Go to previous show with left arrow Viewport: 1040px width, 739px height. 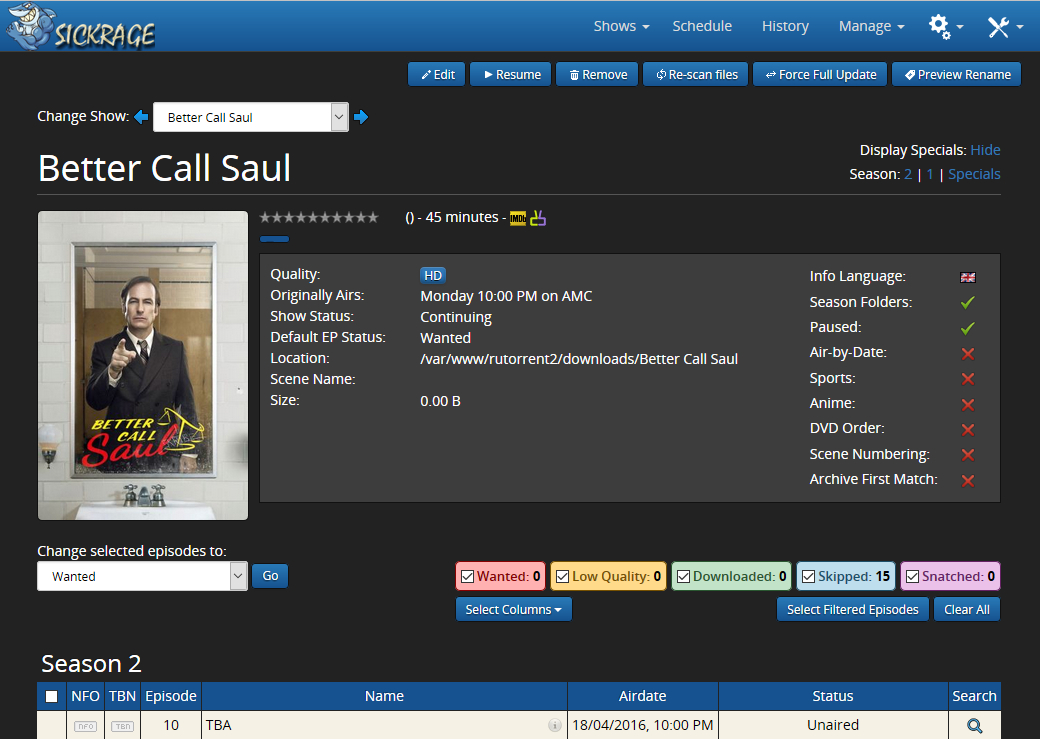point(141,117)
